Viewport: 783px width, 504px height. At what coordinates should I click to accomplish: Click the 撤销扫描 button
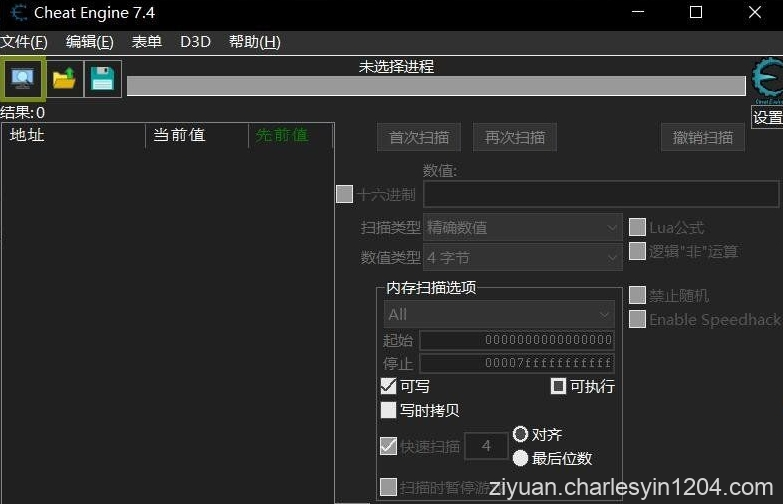tap(703, 137)
